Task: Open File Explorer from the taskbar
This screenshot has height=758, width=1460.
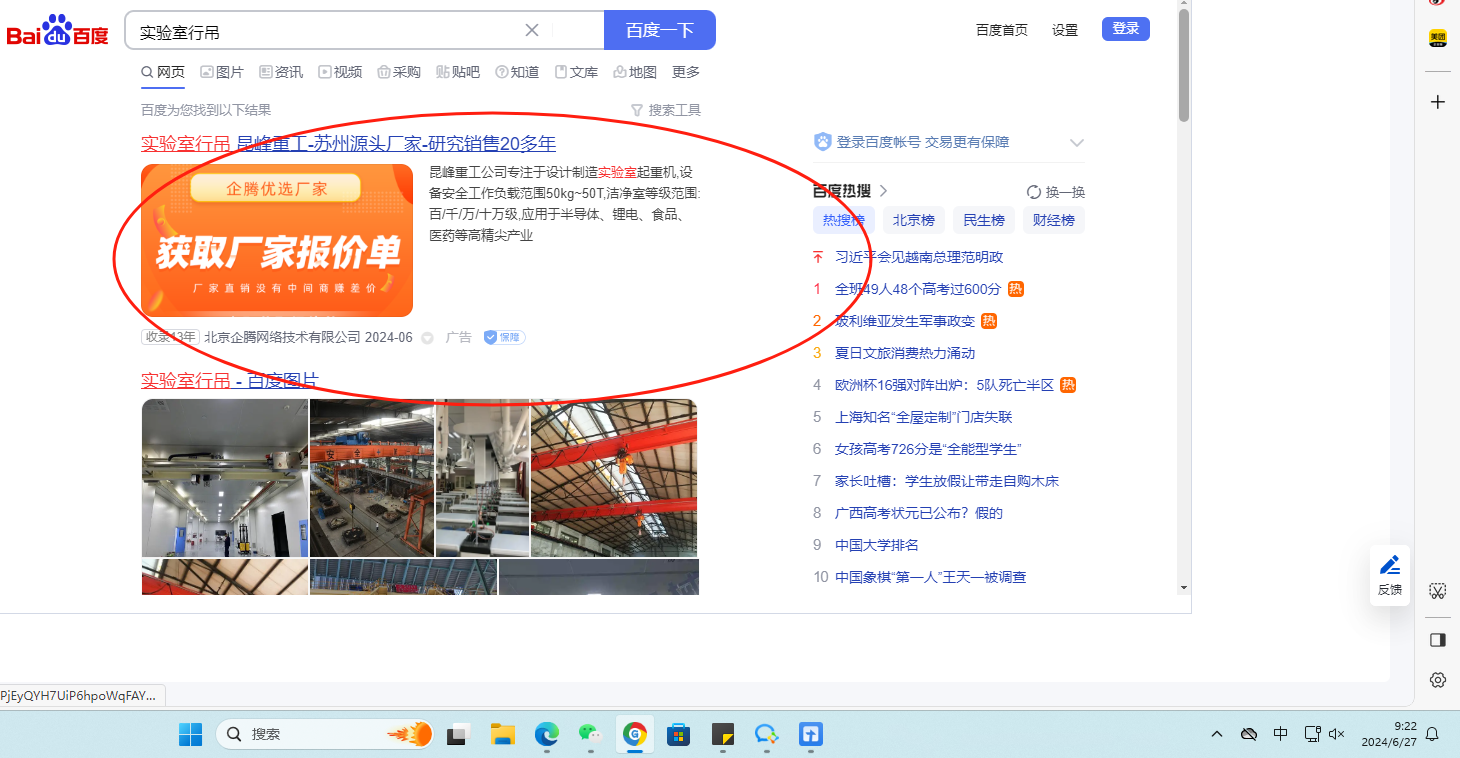Action: (502, 734)
